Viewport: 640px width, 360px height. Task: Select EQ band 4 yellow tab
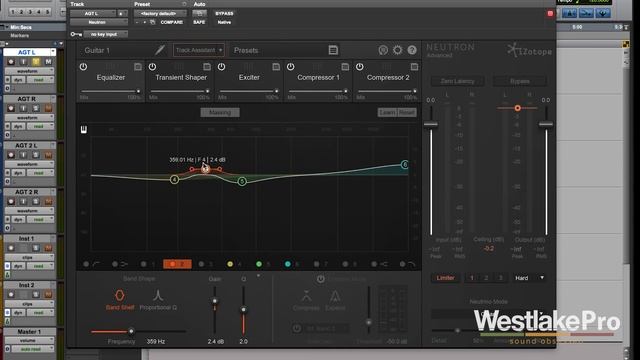click(234, 264)
